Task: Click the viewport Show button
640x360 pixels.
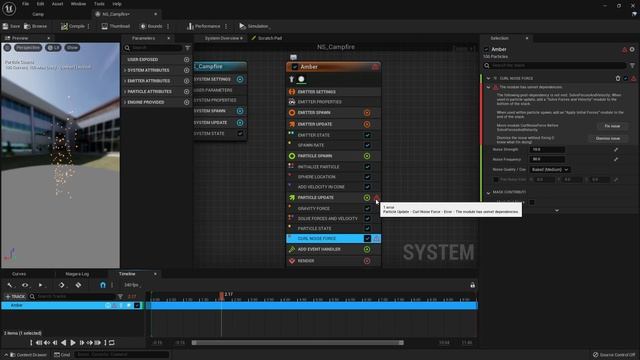Action: click(72, 48)
